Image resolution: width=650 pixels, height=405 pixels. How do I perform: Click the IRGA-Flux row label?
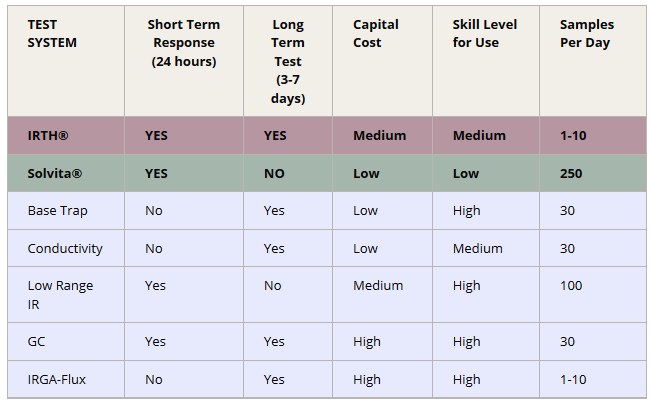coord(58,379)
